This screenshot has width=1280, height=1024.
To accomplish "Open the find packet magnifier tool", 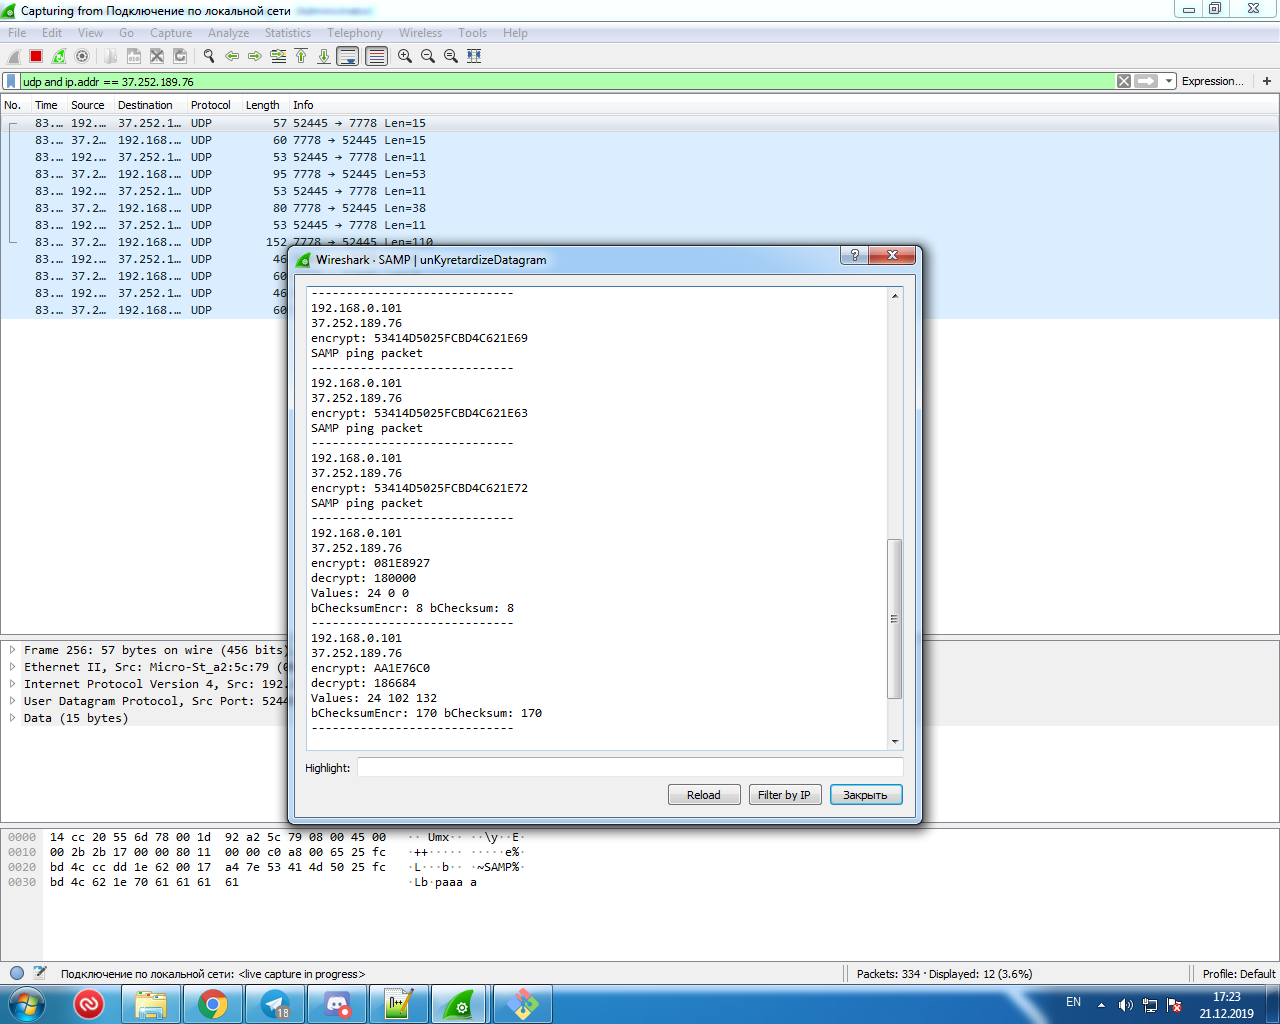I will [x=209, y=57].
